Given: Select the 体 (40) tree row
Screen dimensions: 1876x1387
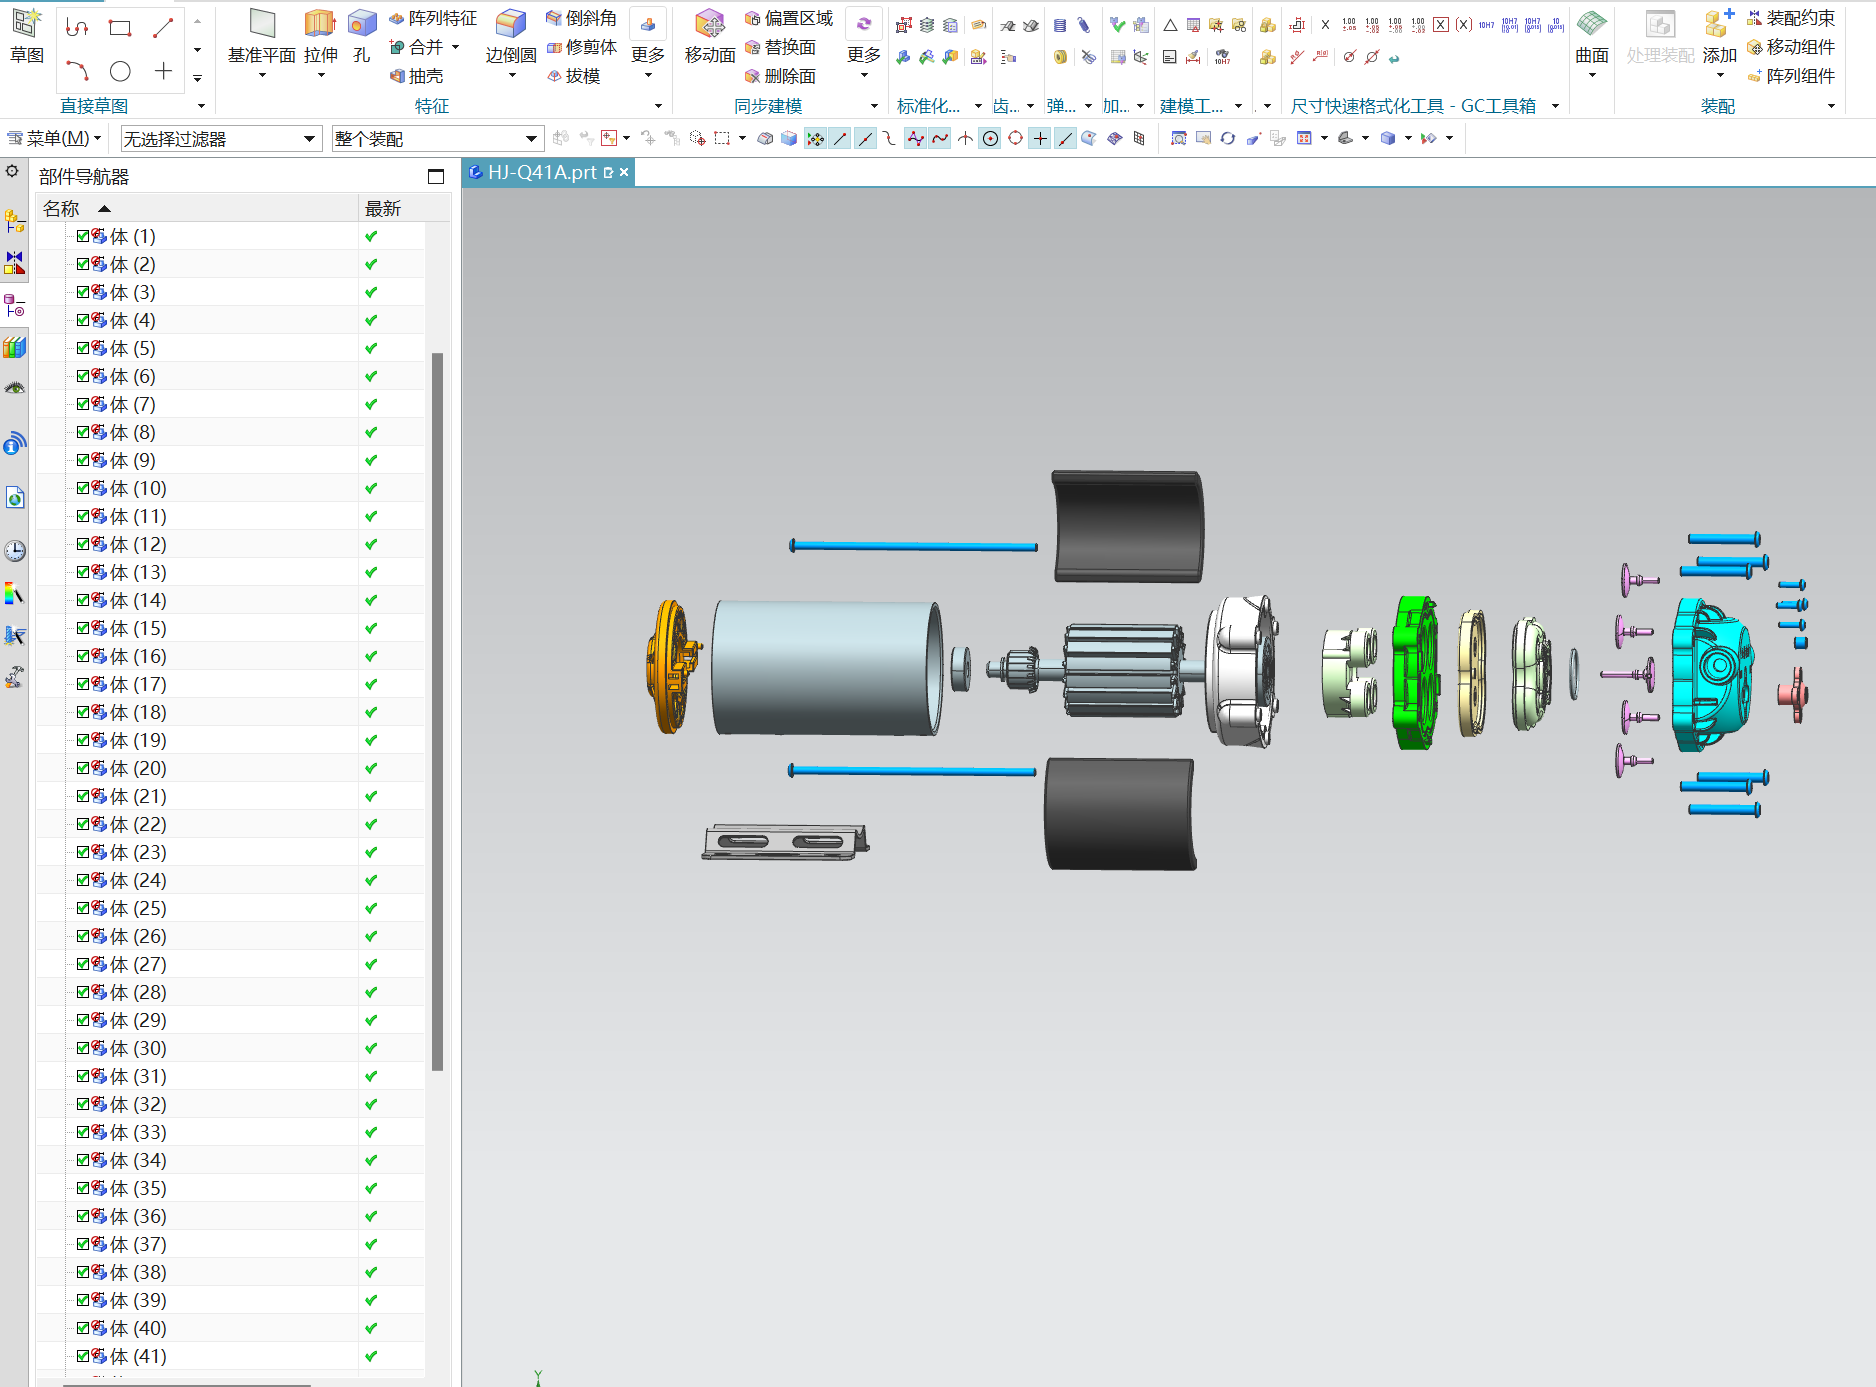Looking at the screenshot, I should pyautogui.click(x=231, y=1328).
